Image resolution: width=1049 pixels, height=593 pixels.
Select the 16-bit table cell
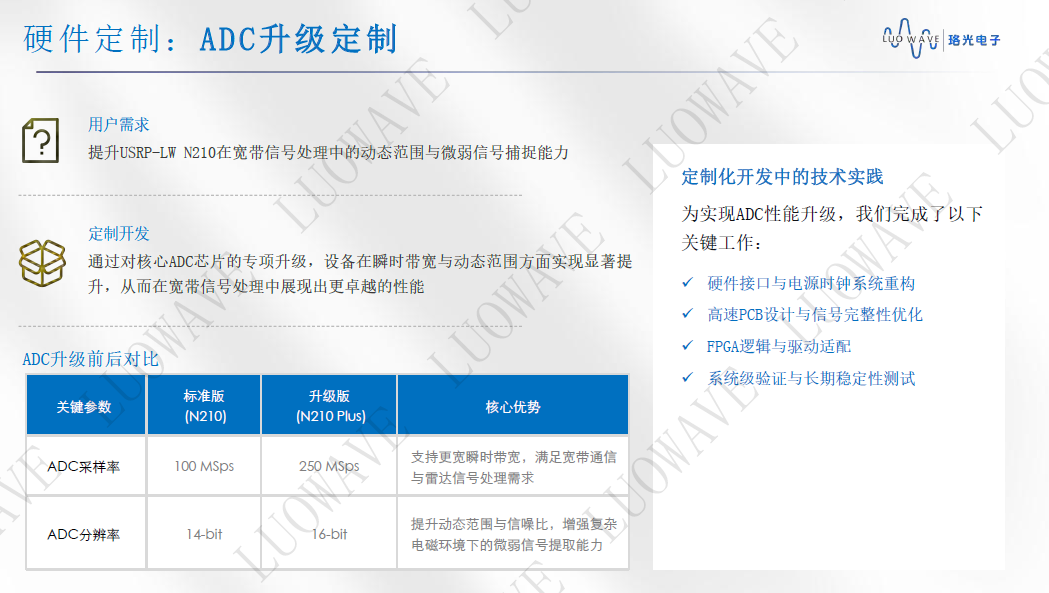tap(329, 534)
